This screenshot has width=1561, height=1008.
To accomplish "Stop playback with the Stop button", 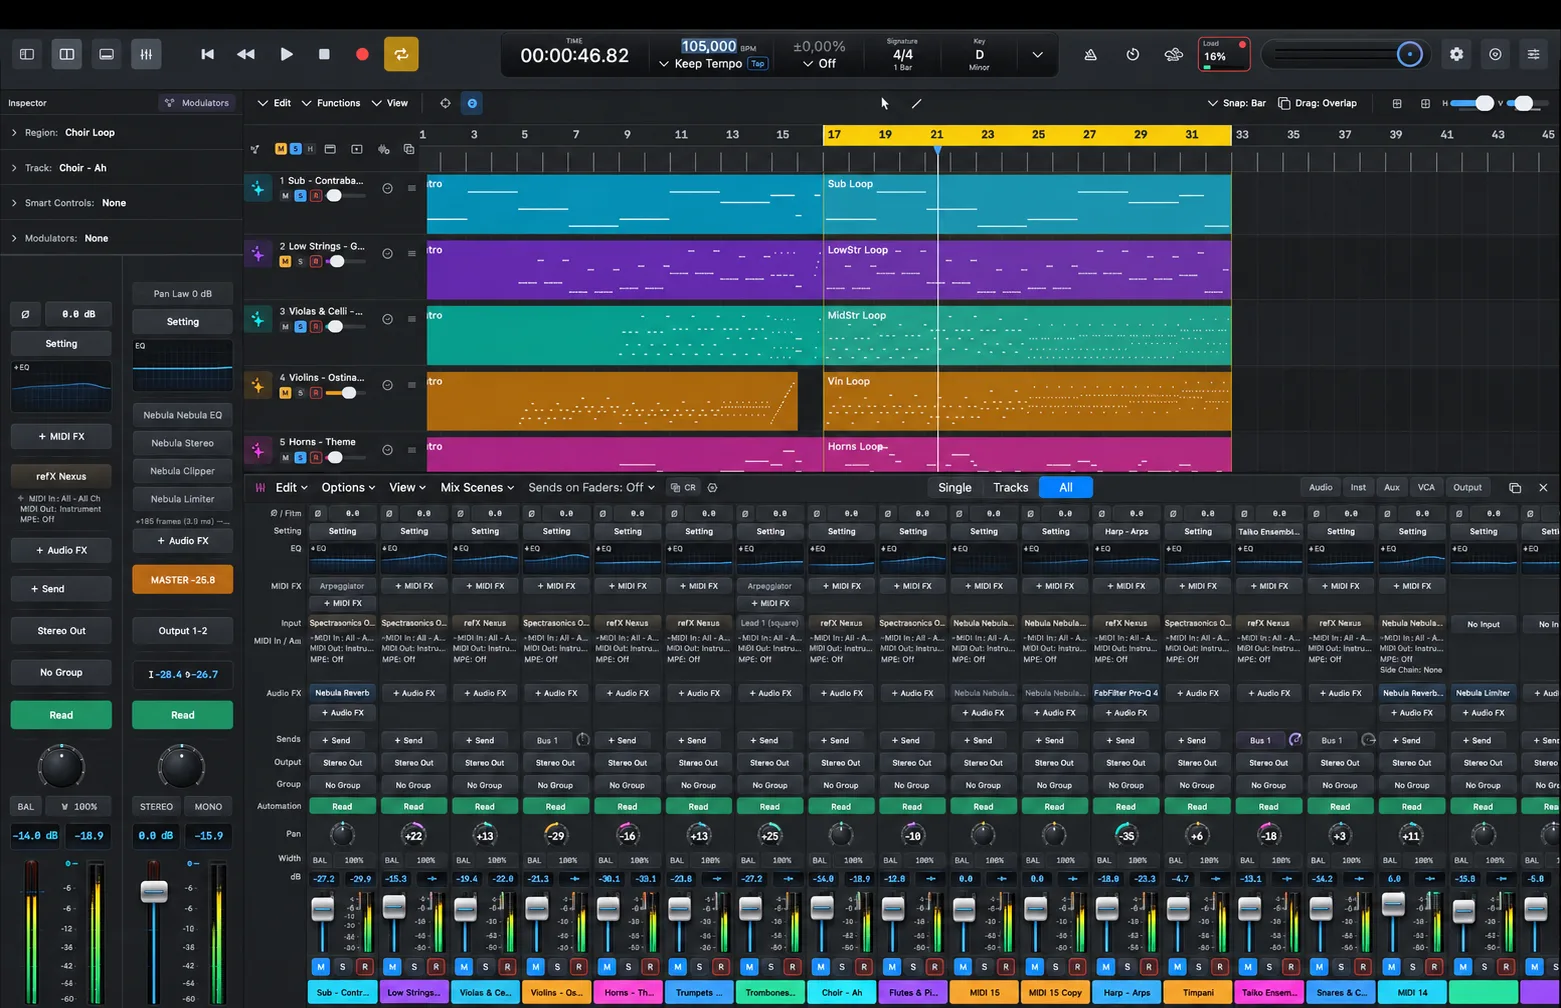I will (324, 54).
